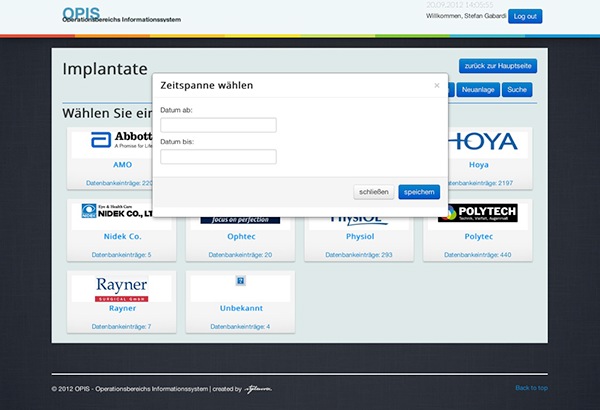Select the Hoya logo thumbnail
600x410 pixels.
[x=483, y=142]
